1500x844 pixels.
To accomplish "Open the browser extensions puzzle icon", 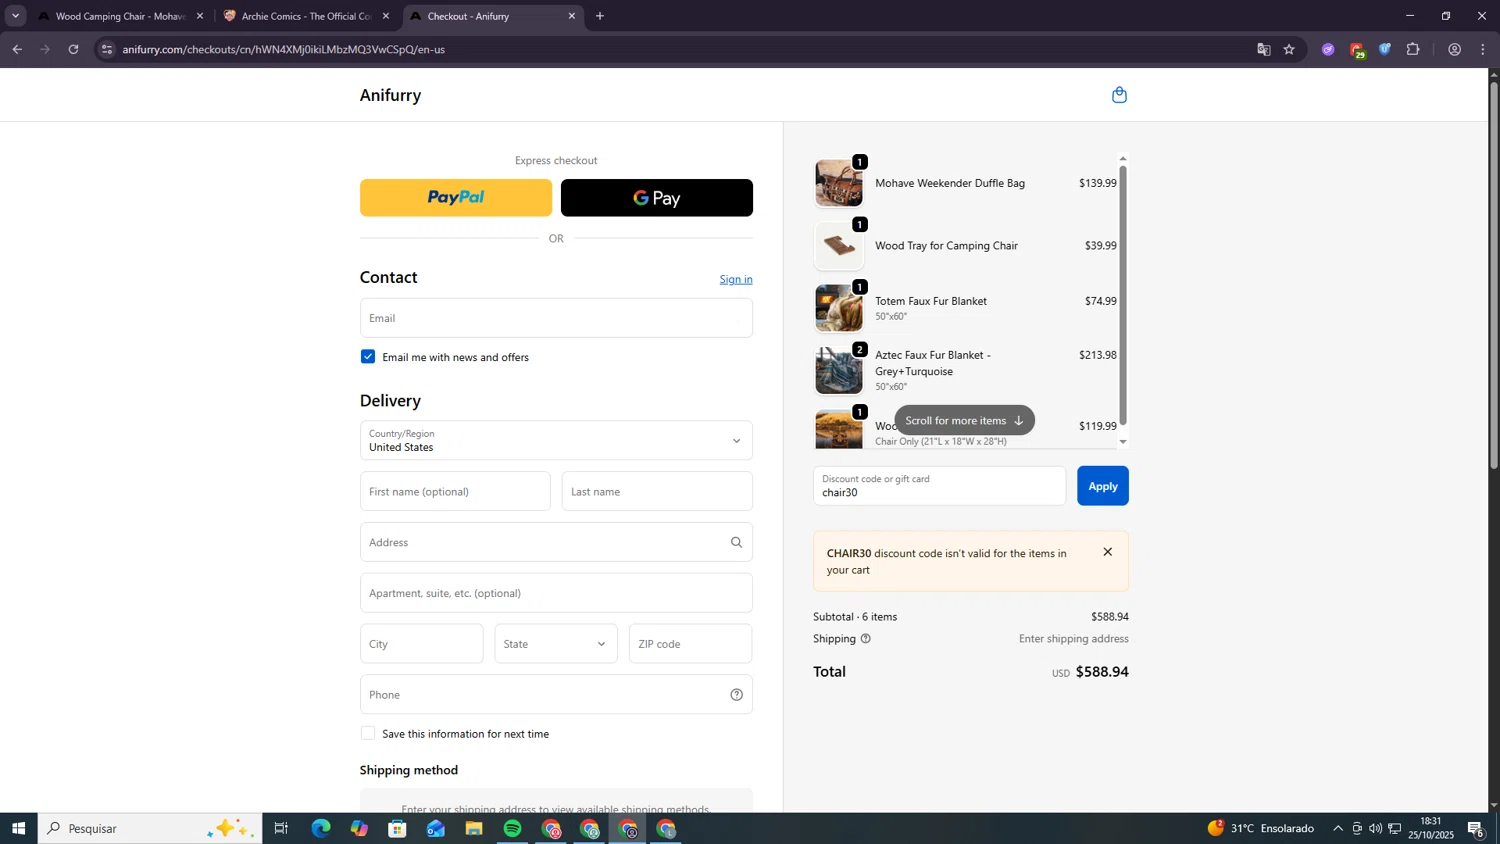I will click(x=1413, y=49).
